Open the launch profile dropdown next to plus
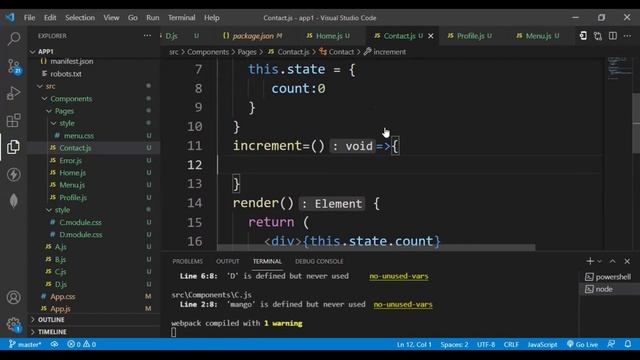The width and height of the screenshot is (640, 360). point(599,261)
